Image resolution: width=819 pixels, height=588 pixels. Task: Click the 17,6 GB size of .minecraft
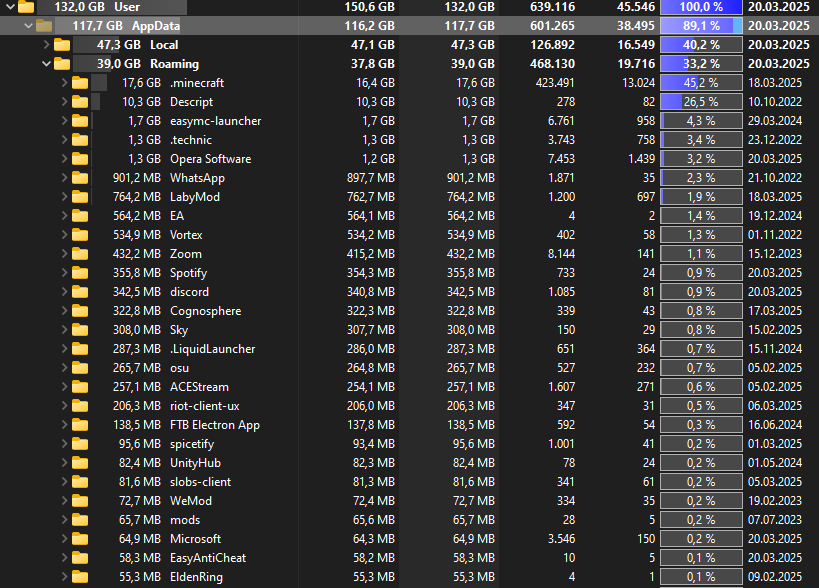142,83
